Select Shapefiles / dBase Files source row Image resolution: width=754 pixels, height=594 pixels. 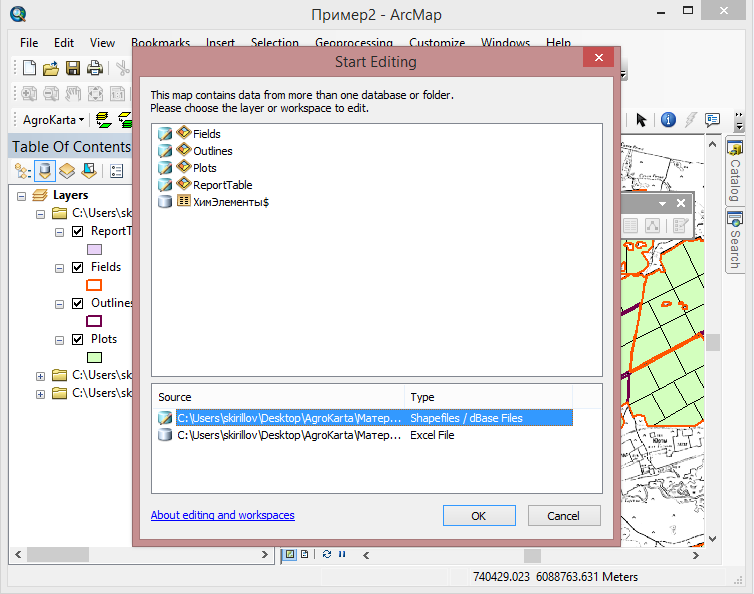[365, 418]
